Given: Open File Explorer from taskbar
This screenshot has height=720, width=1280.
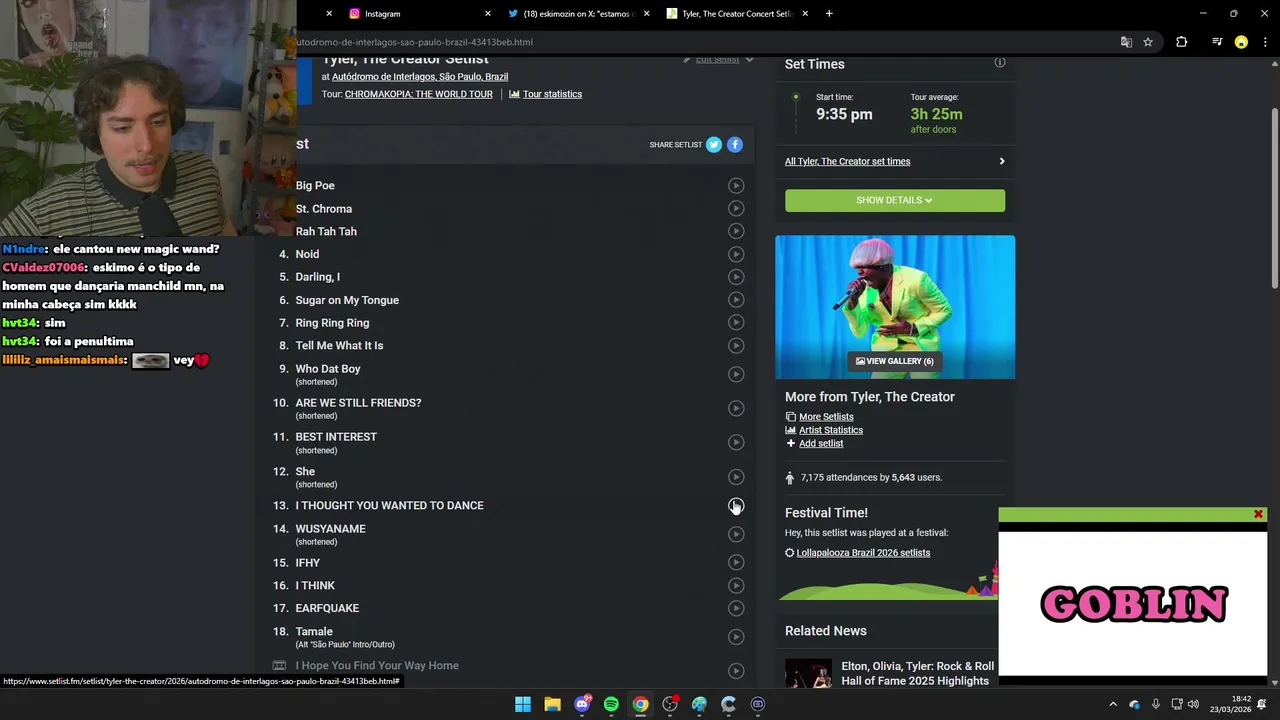Looking at the screenshot, I should [552, 704].
